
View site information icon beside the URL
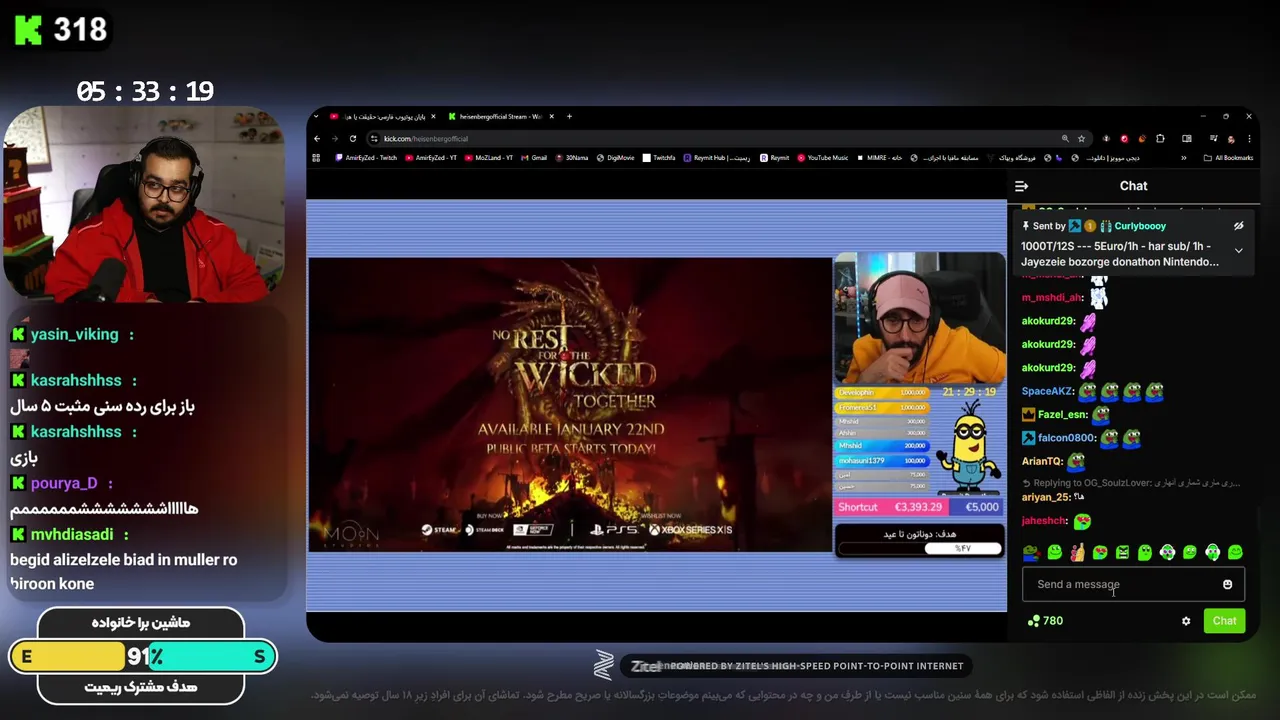pos(374,139)
